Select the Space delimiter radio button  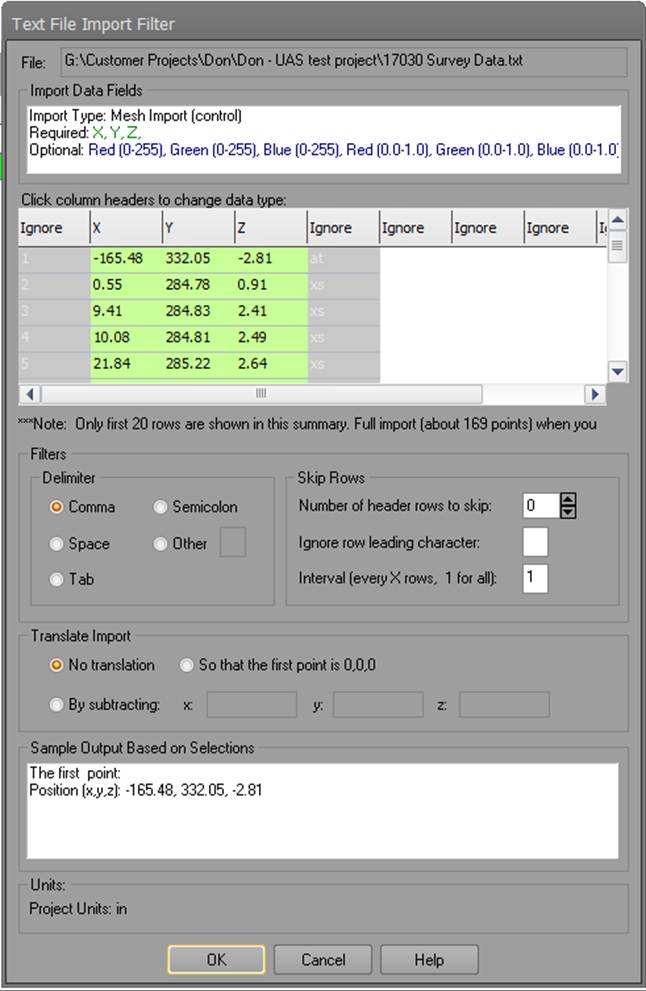coord(57,544)
